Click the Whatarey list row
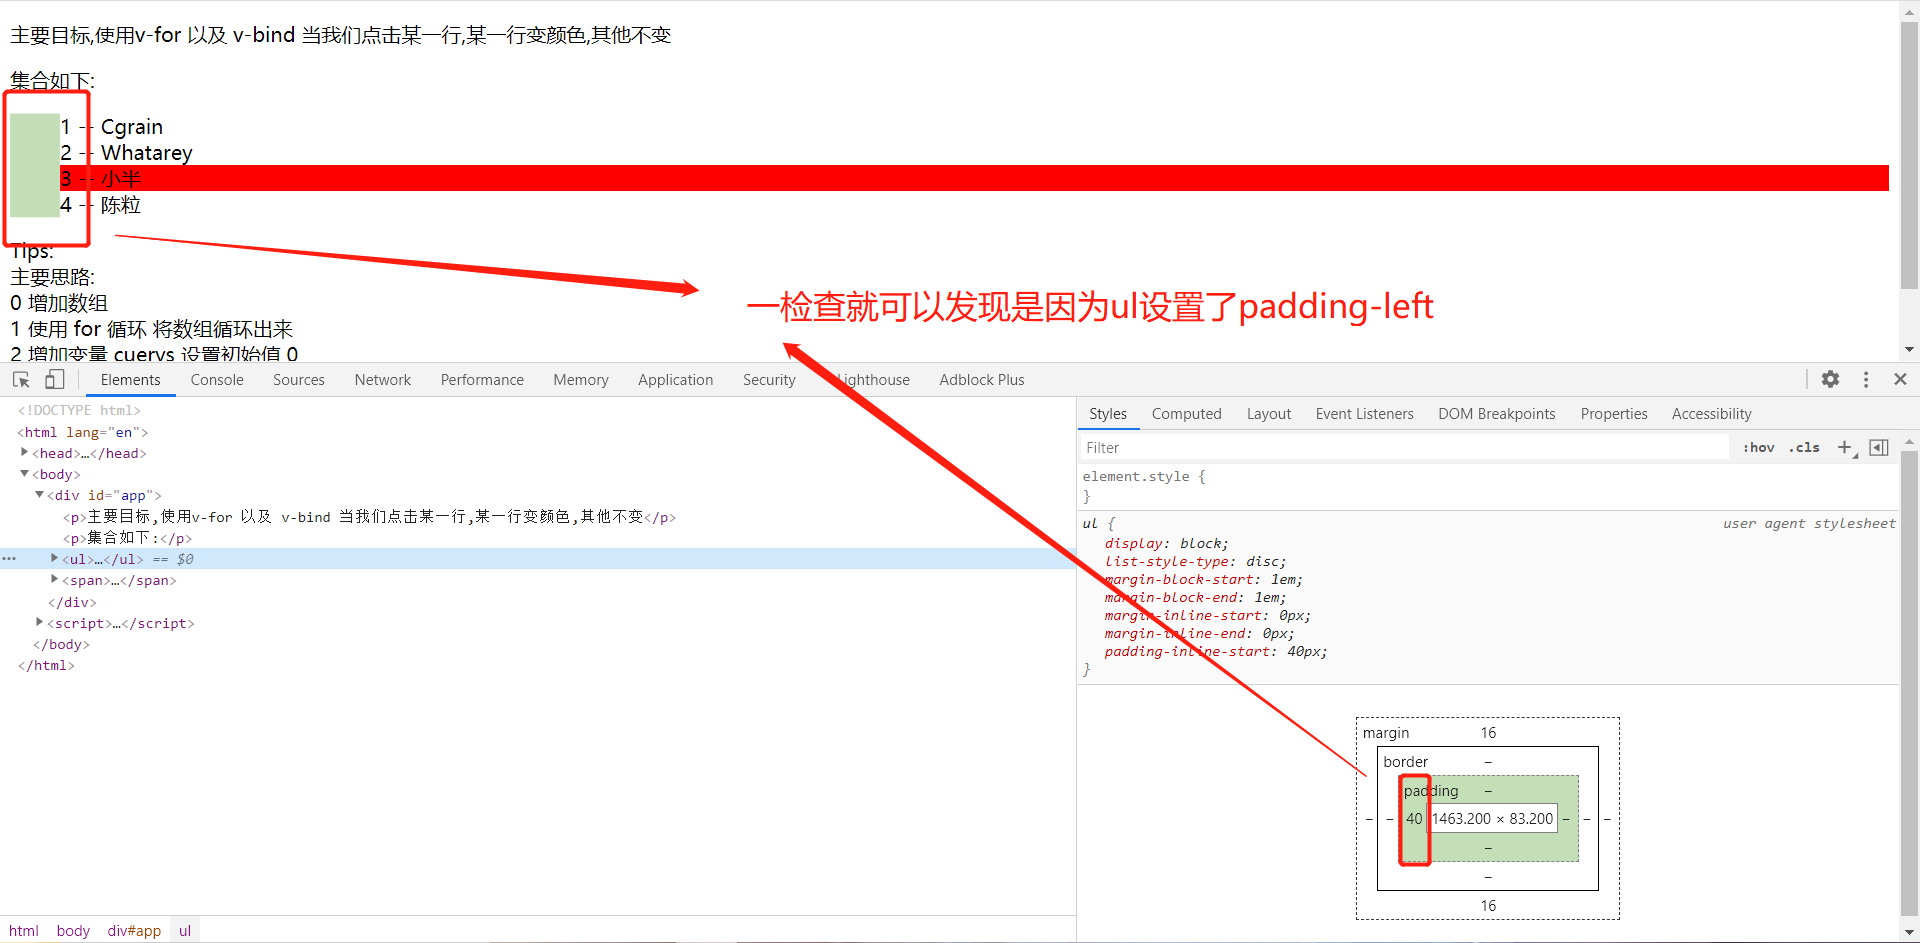 click(x=974, y=153)
